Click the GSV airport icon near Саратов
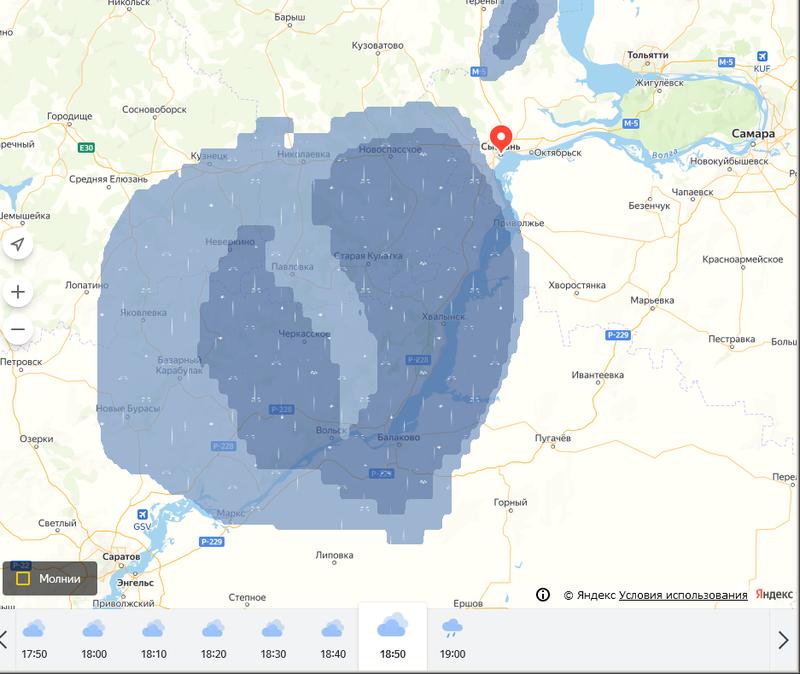 point(142,512)
